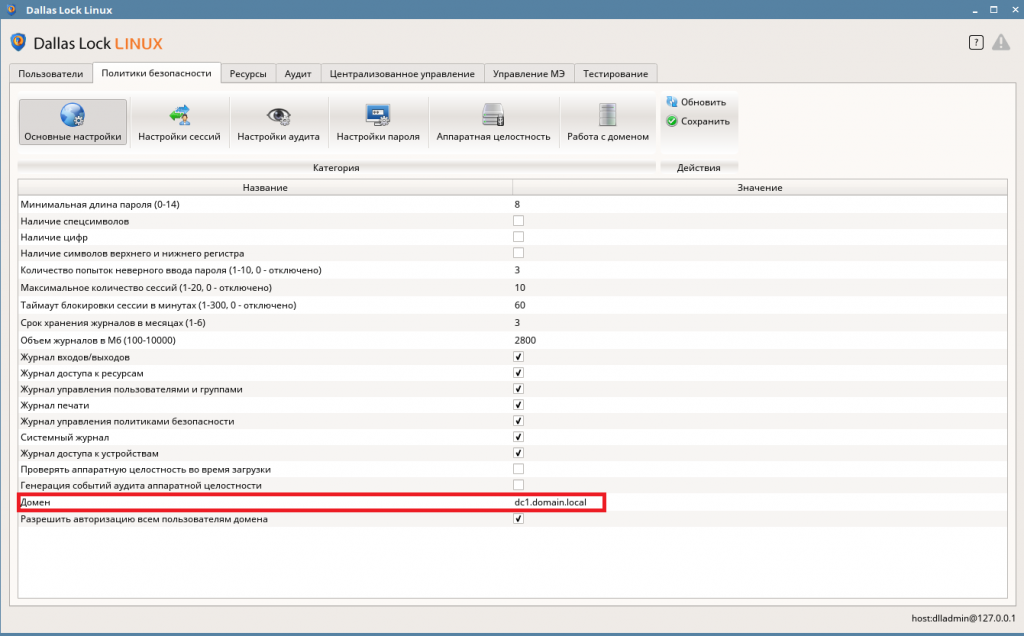Click Объем журналов value 2800
This screenshot has height=636, width=1024.
point(525,340)
